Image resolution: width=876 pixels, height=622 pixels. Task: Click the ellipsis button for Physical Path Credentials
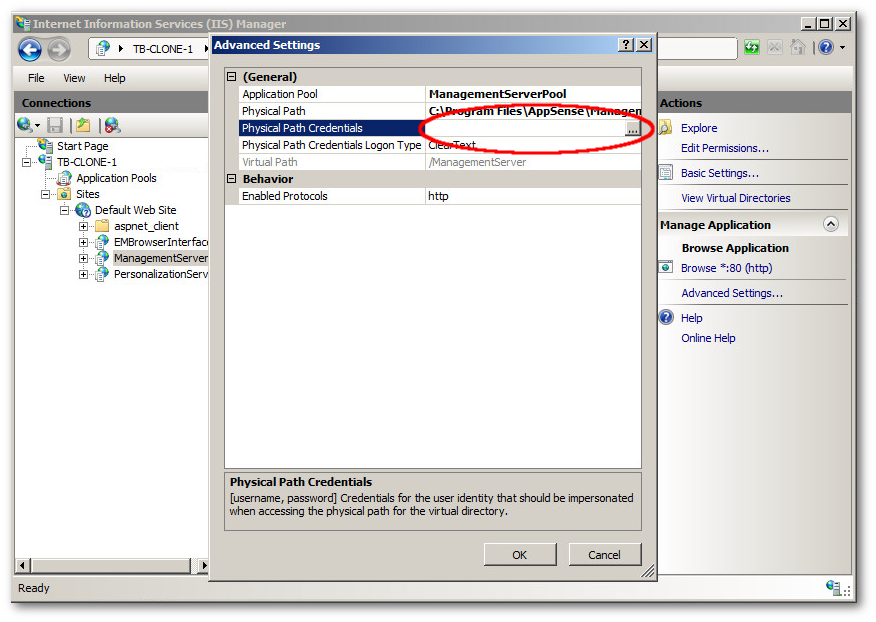(x=632, y=129)
